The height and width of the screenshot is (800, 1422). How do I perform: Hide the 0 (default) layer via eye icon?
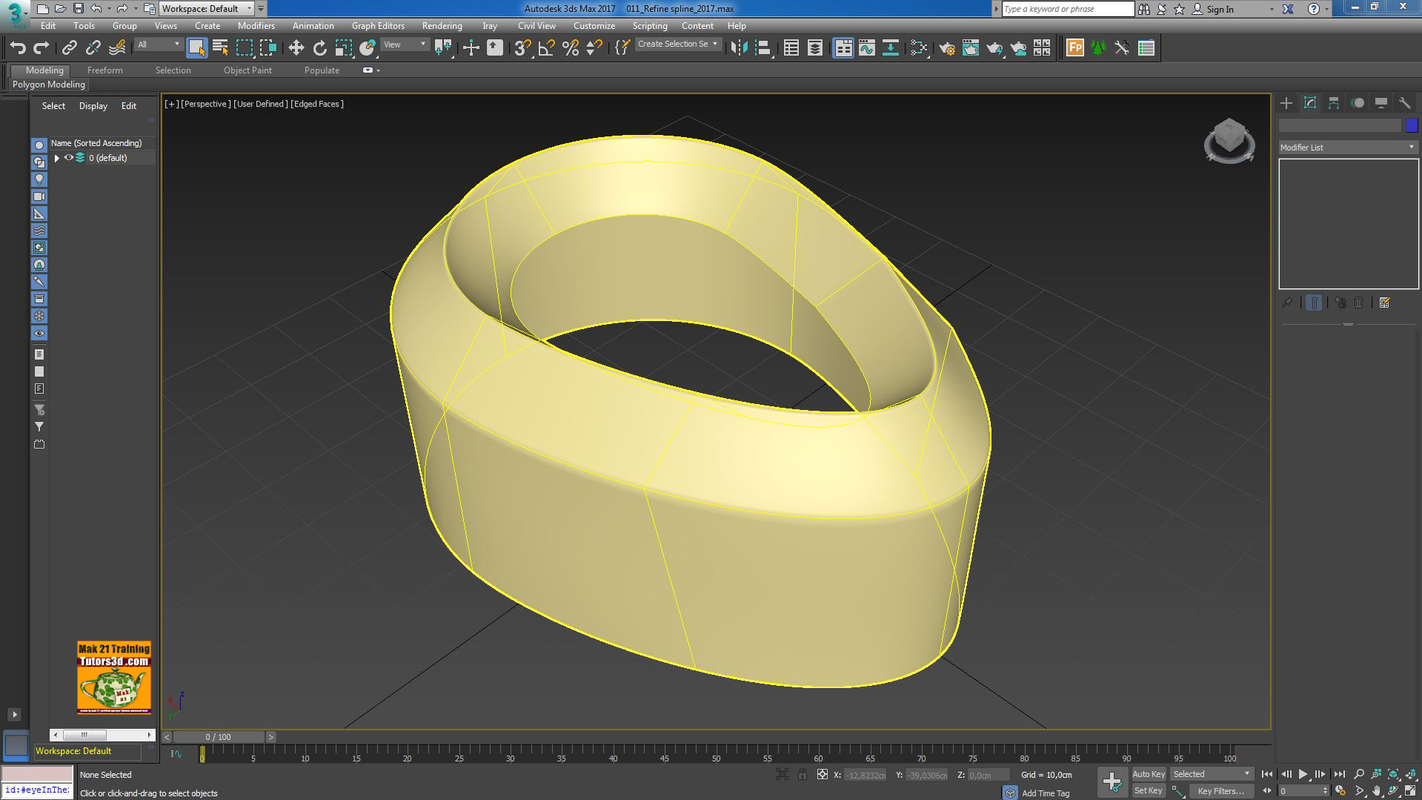pyautogui.click(x=68, y=157)
